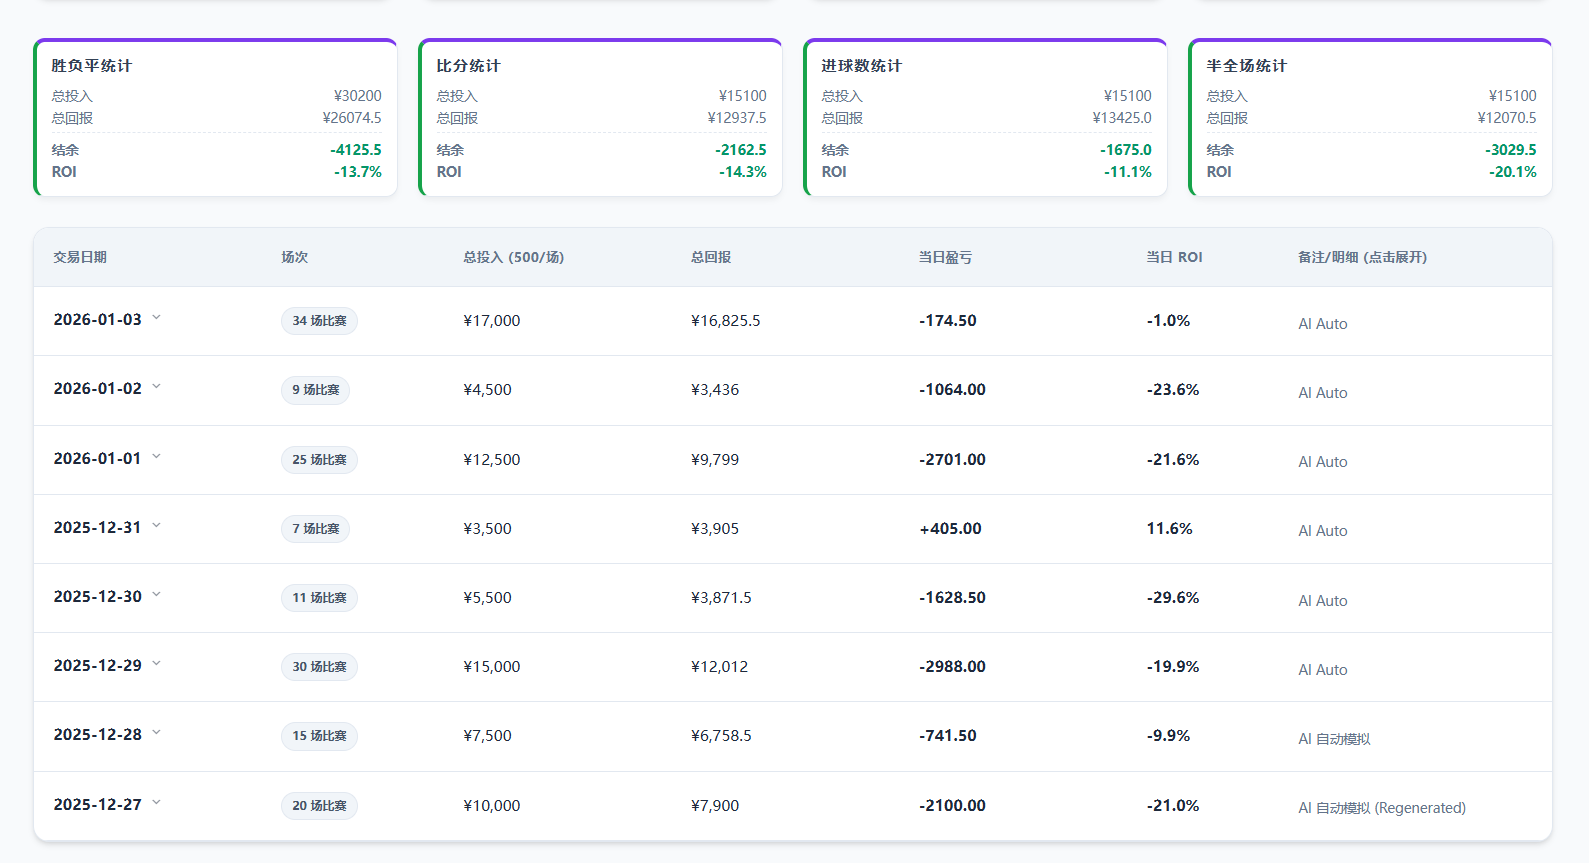1589x863 pixels.
Task: Click the 25 场比赛 match badge
Action: click(x=319, y=460)
